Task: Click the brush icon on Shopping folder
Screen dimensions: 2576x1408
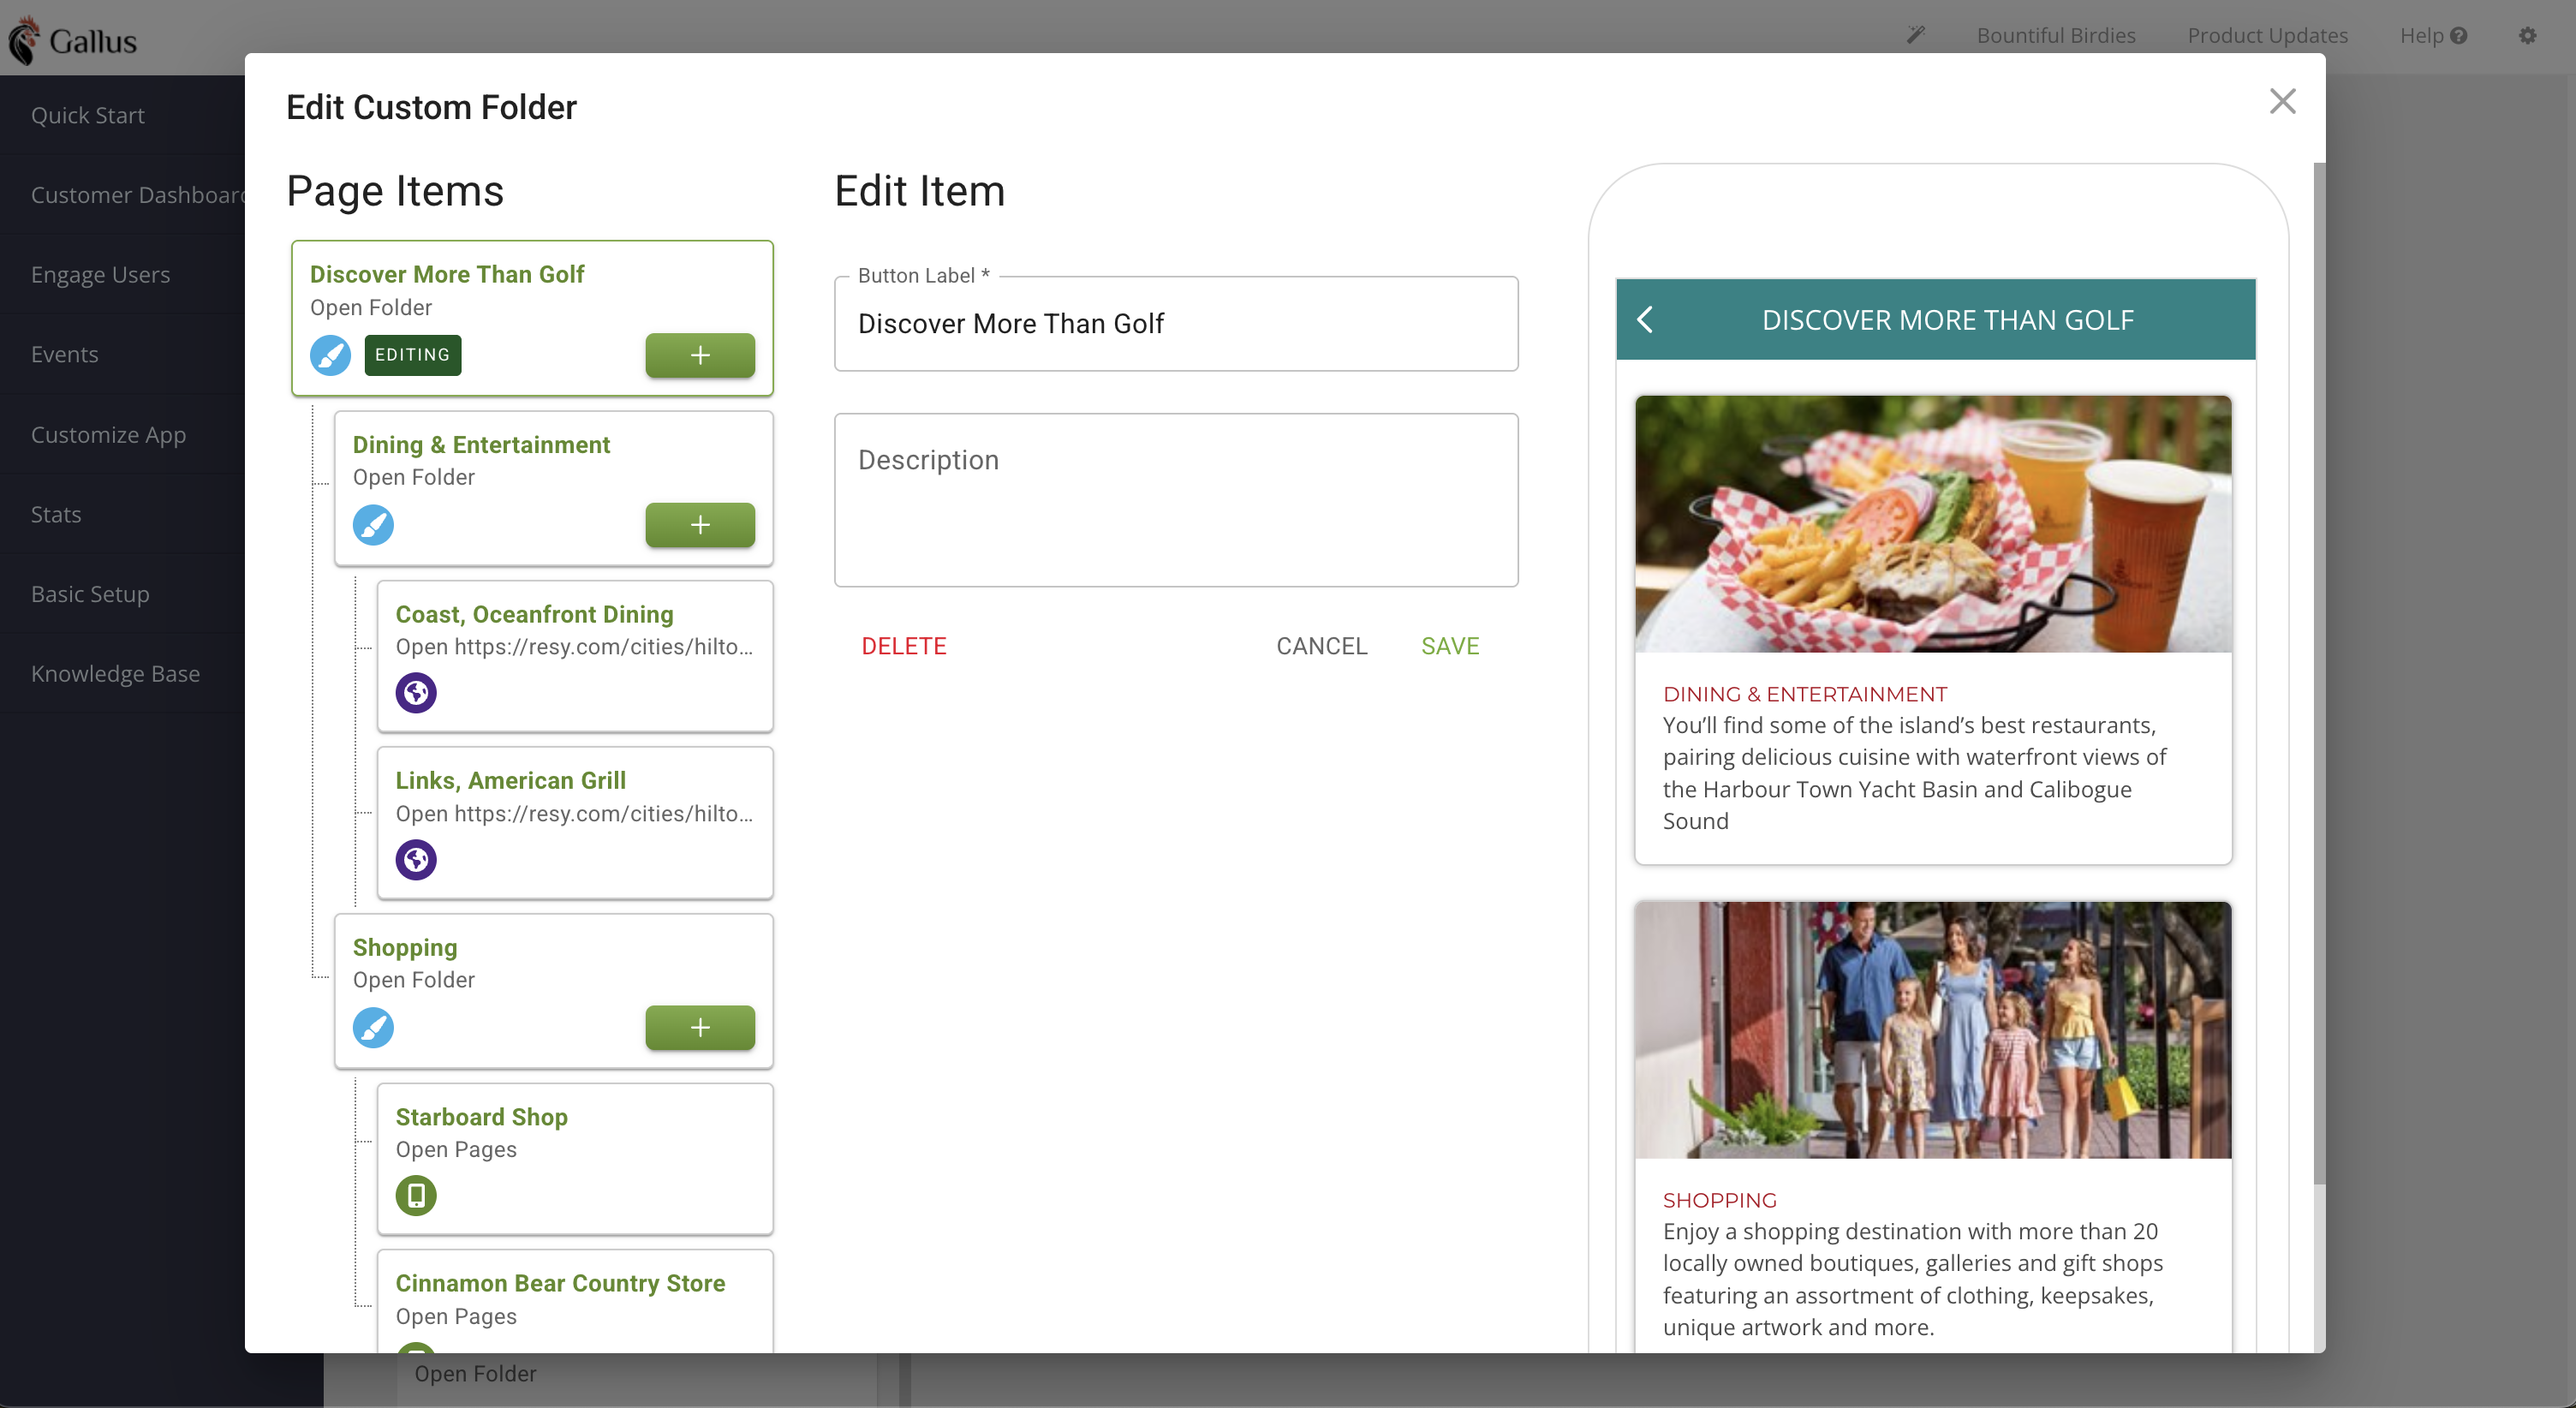Action: (373, 1027)
